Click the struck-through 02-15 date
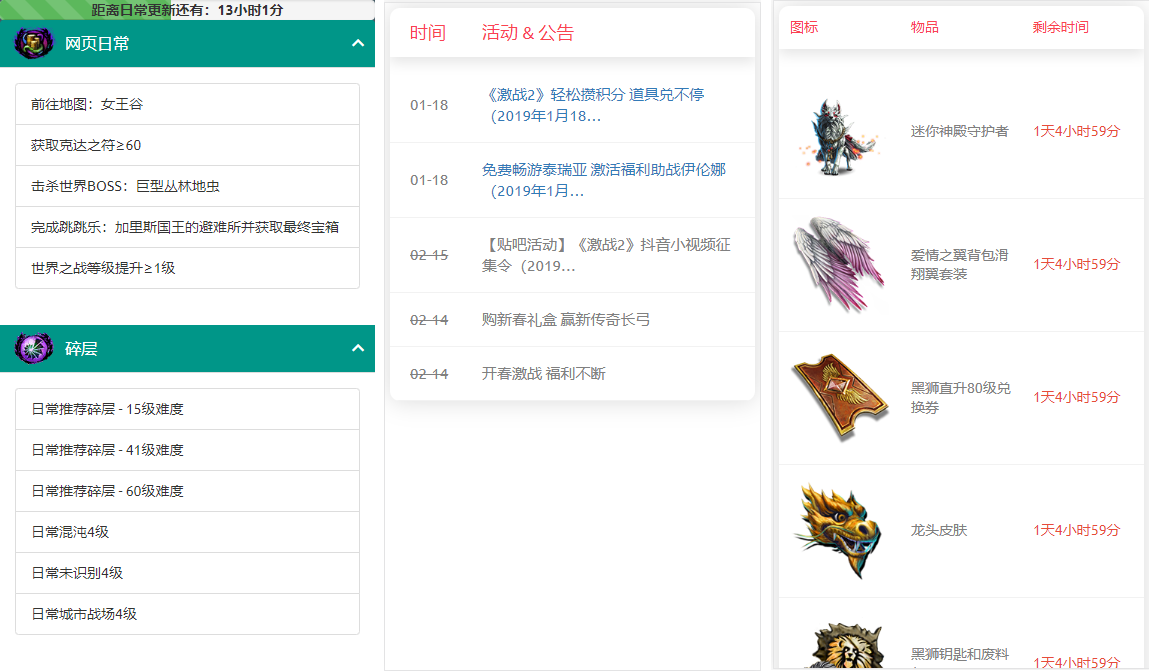The width and height of the screenshot is (1150, 671). point(429,255)
